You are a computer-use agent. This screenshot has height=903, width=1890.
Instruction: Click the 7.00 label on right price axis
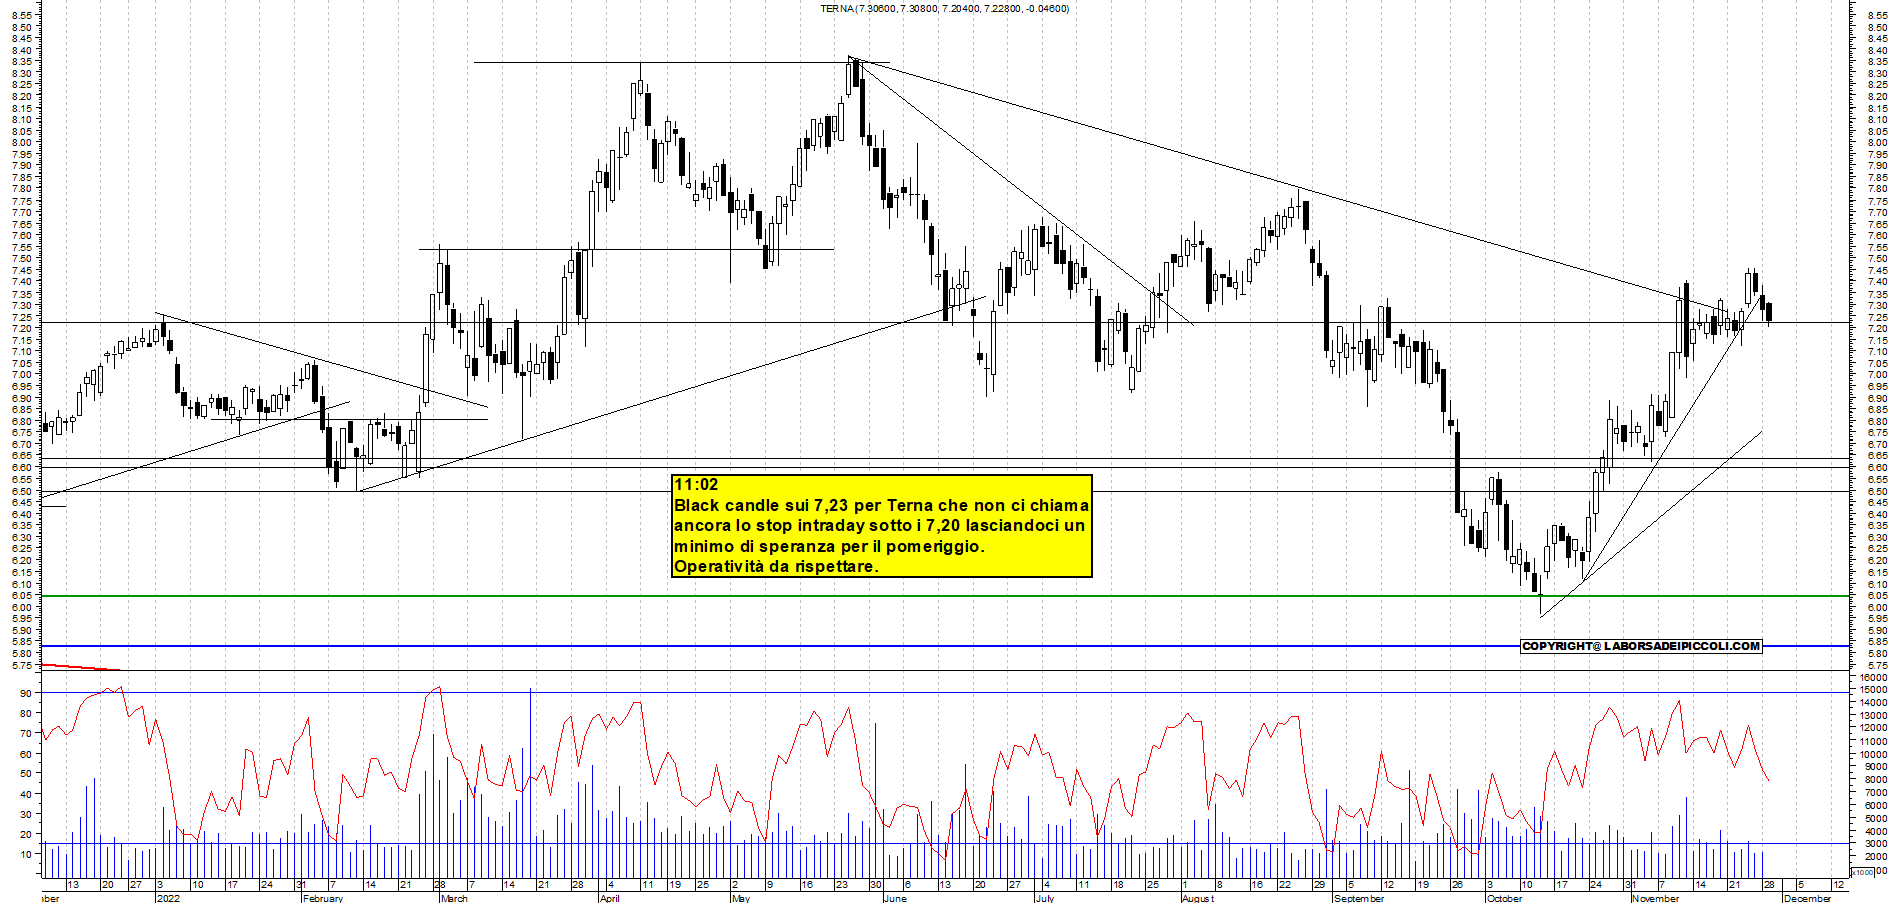[1876, 375]
